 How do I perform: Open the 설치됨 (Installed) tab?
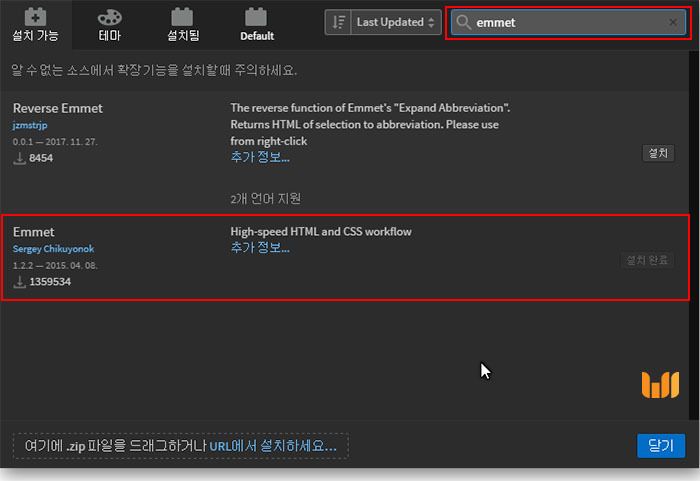(183, 25)
